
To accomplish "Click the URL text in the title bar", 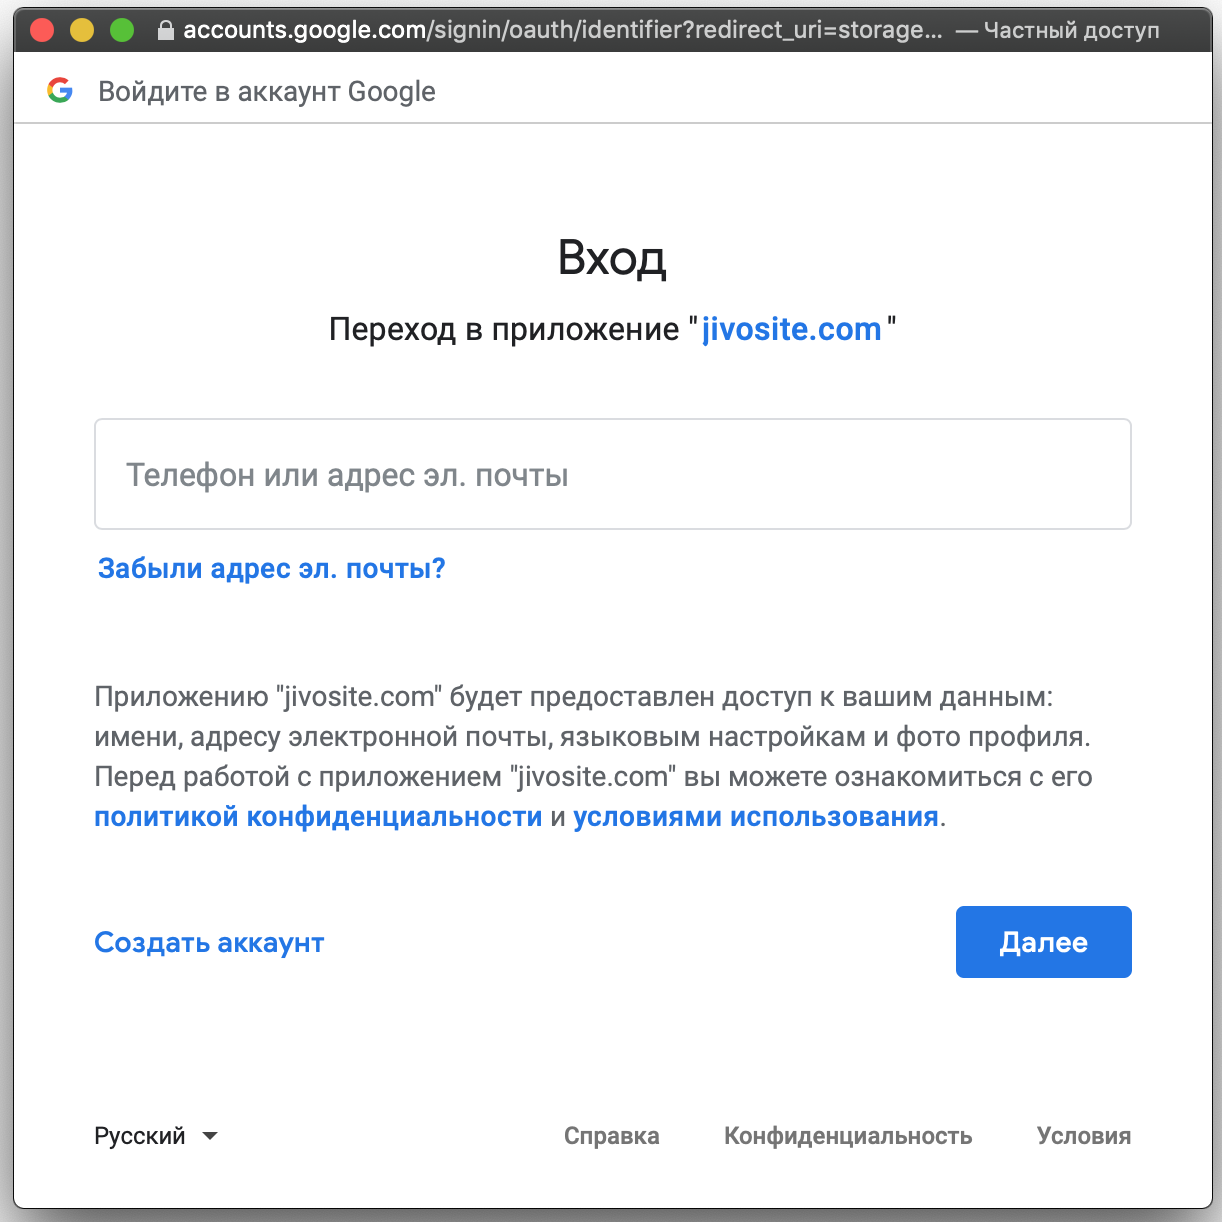I will [x=562, y=30].
